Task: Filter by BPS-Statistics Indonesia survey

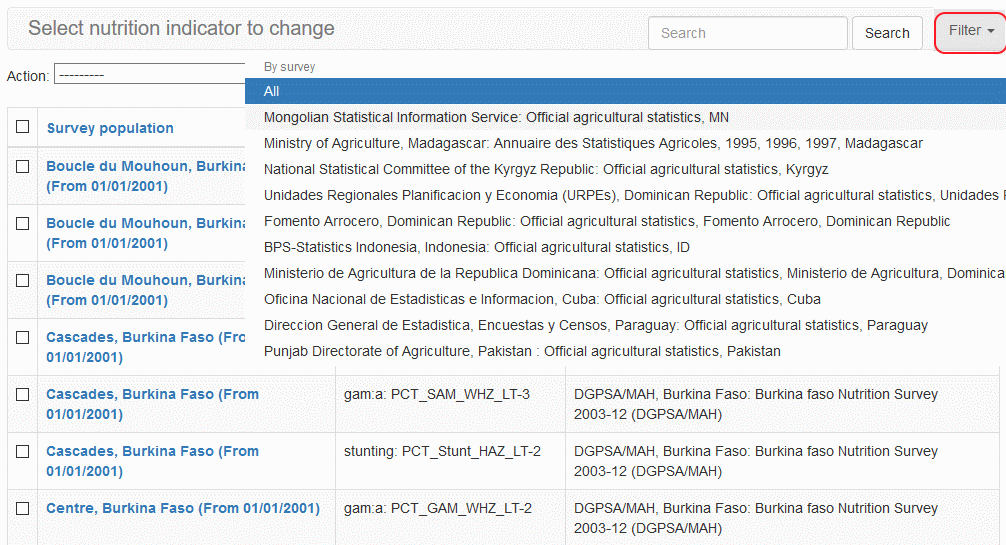Action: pos(477,247)
